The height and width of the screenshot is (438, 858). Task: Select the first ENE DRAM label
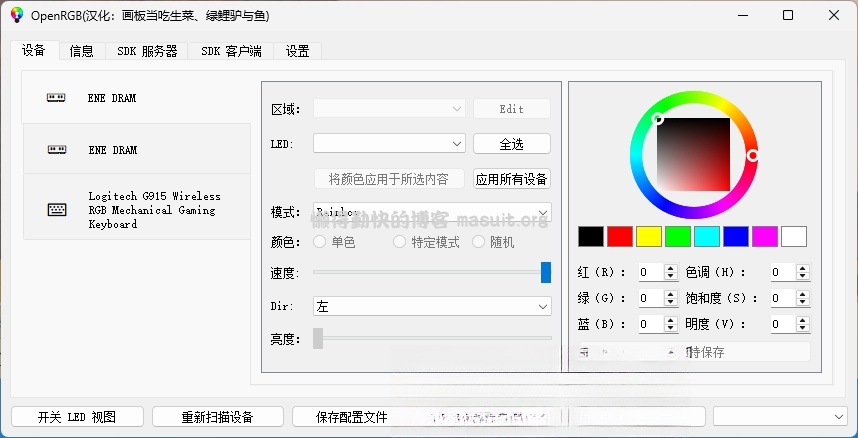[x=112, y=98]
